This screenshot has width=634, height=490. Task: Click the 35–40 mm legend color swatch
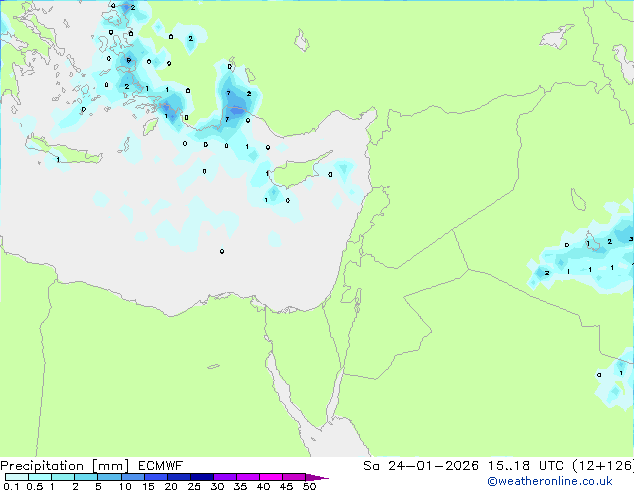click(248, 477)
